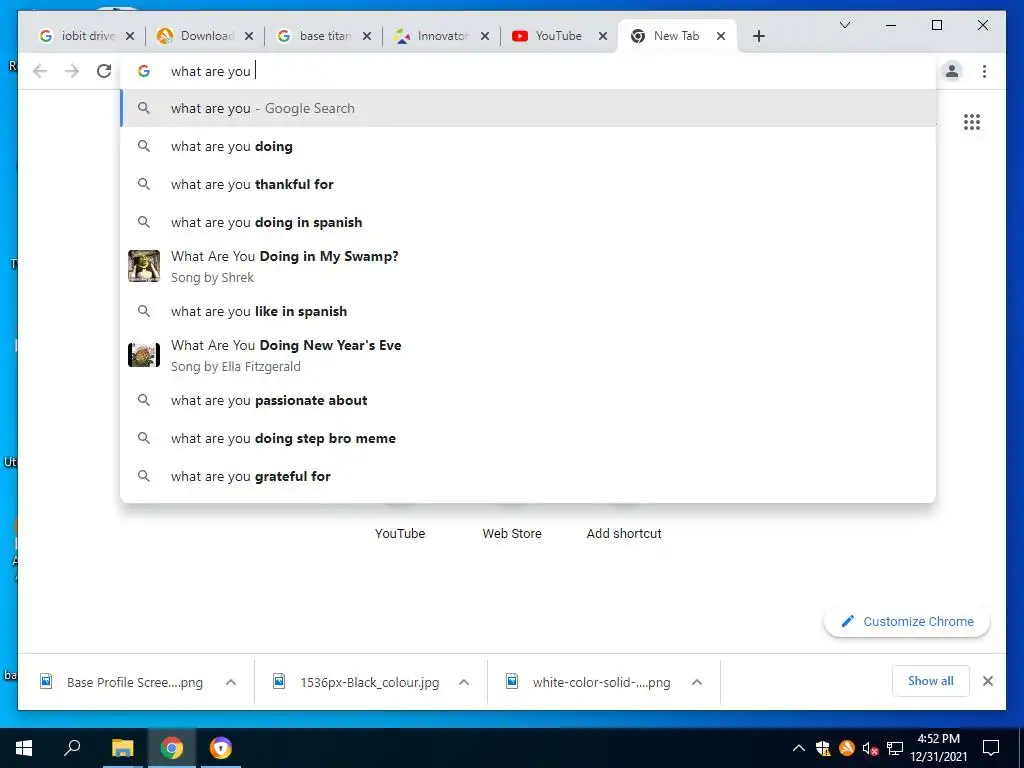Screen dimensions: 1024x768
Task: Close the YouTube tab
Action: [603, 36]
